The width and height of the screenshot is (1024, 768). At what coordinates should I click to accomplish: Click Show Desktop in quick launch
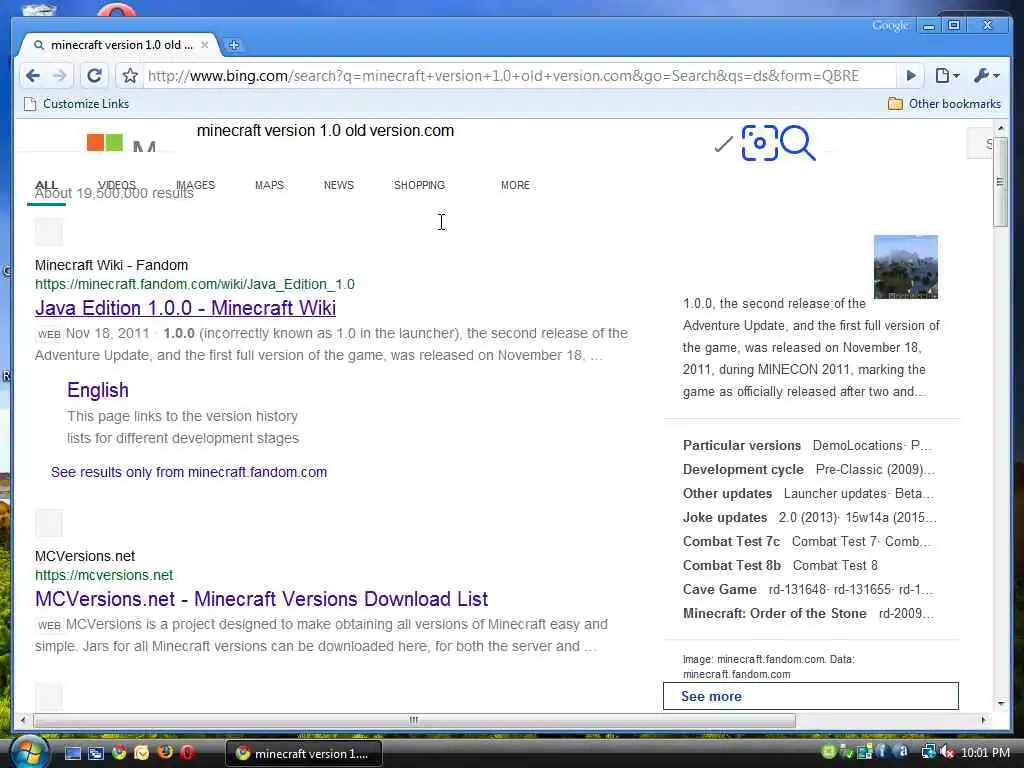(72, 753)
